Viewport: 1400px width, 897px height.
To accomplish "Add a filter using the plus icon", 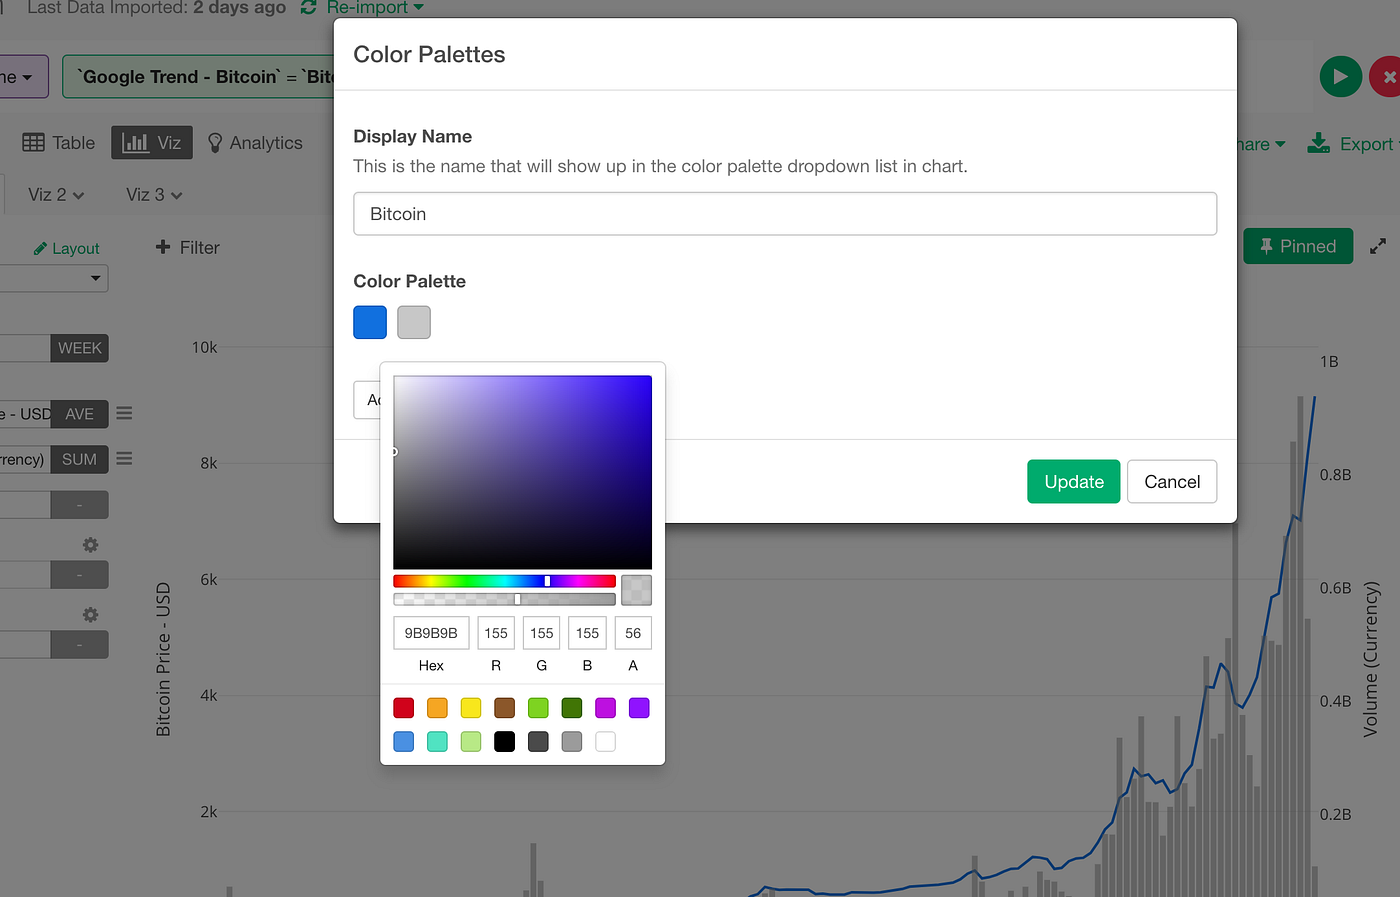I will 165,247.
